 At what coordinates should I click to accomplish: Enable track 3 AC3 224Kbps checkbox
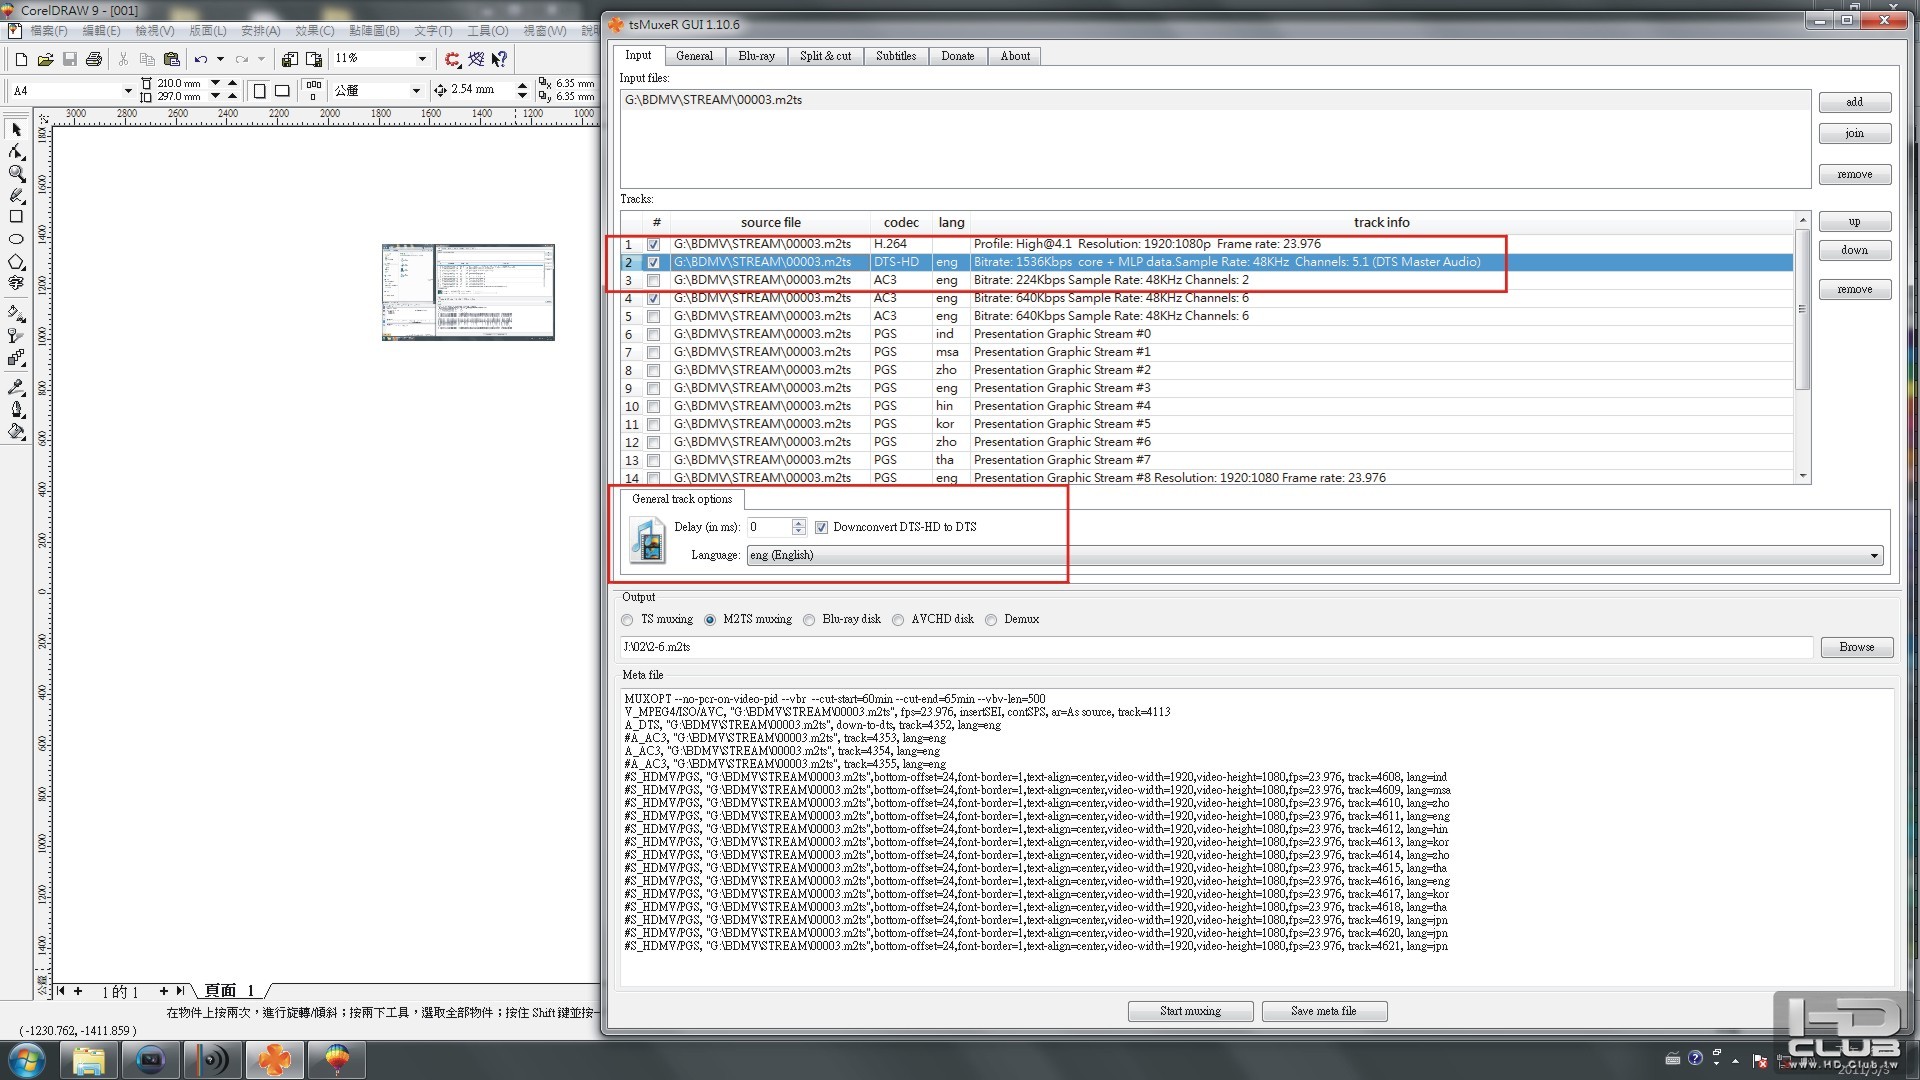tap(653, 281)
